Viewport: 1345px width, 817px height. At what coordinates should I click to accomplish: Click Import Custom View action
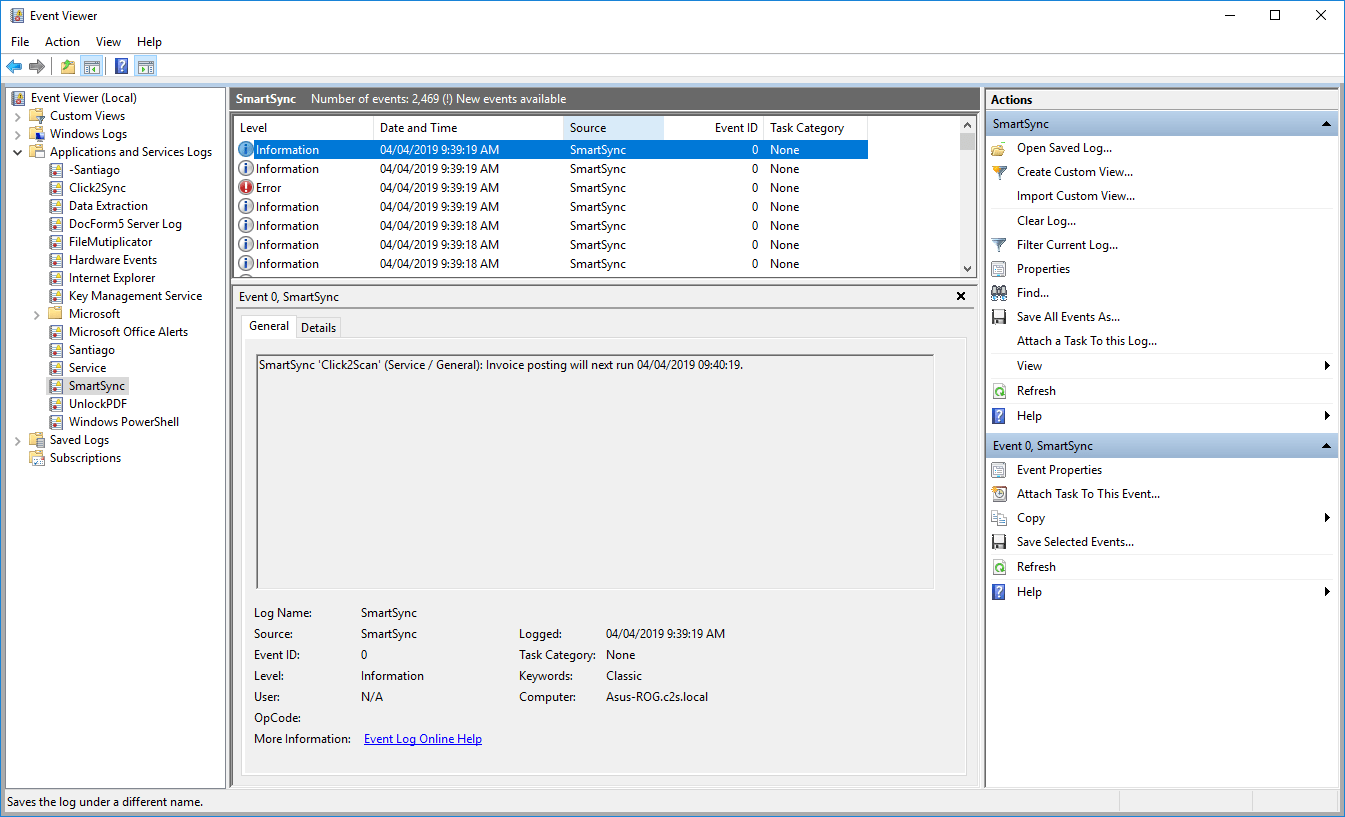[x=1076, y=196]
